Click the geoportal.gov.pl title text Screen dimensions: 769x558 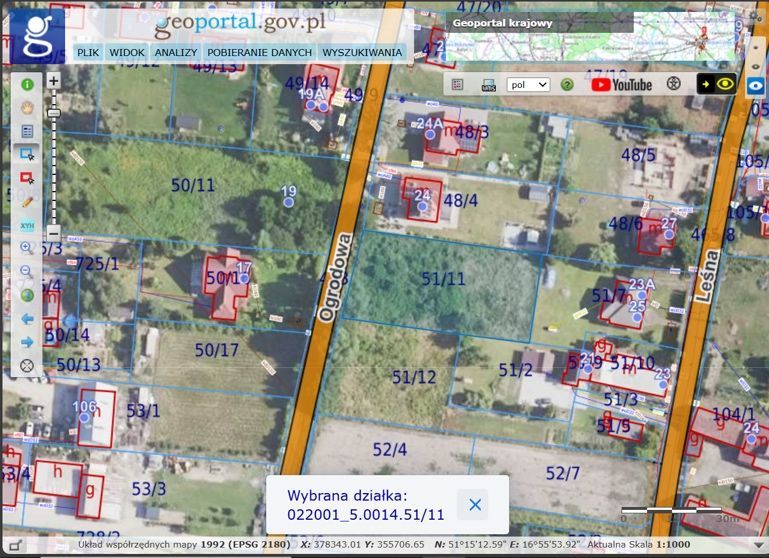click(x=240, y=24)
